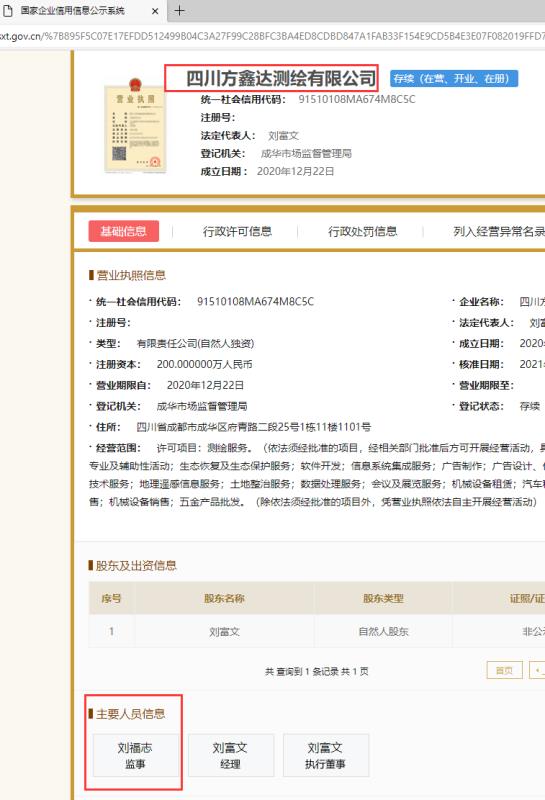Go to first page with 首页 button
Screen dimensions: 545x800
[505, 670]
